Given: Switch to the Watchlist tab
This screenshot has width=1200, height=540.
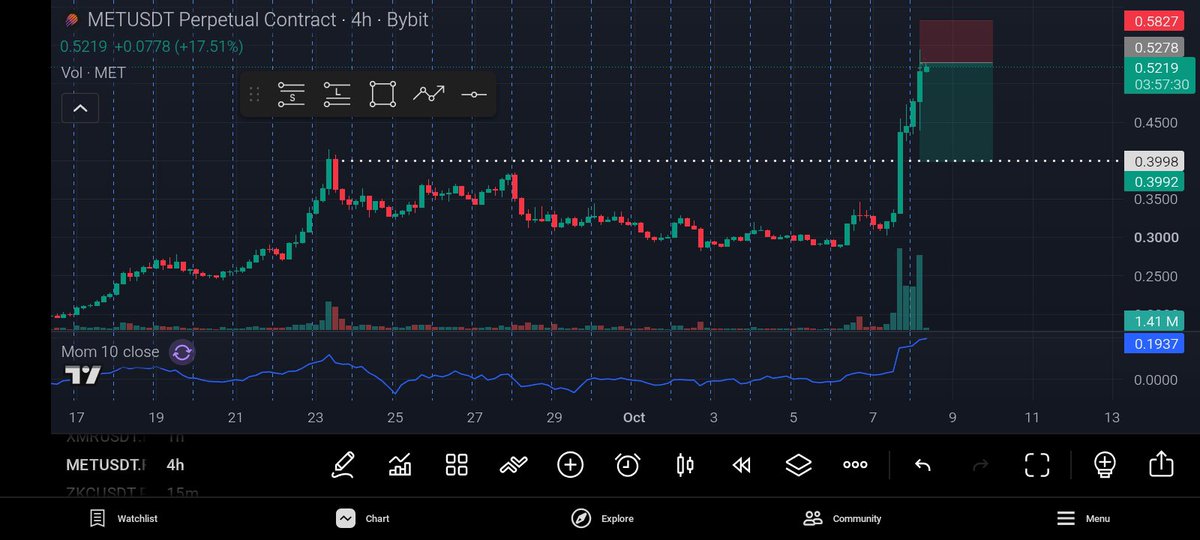Looking at the screenshot, I should [124, 518].
